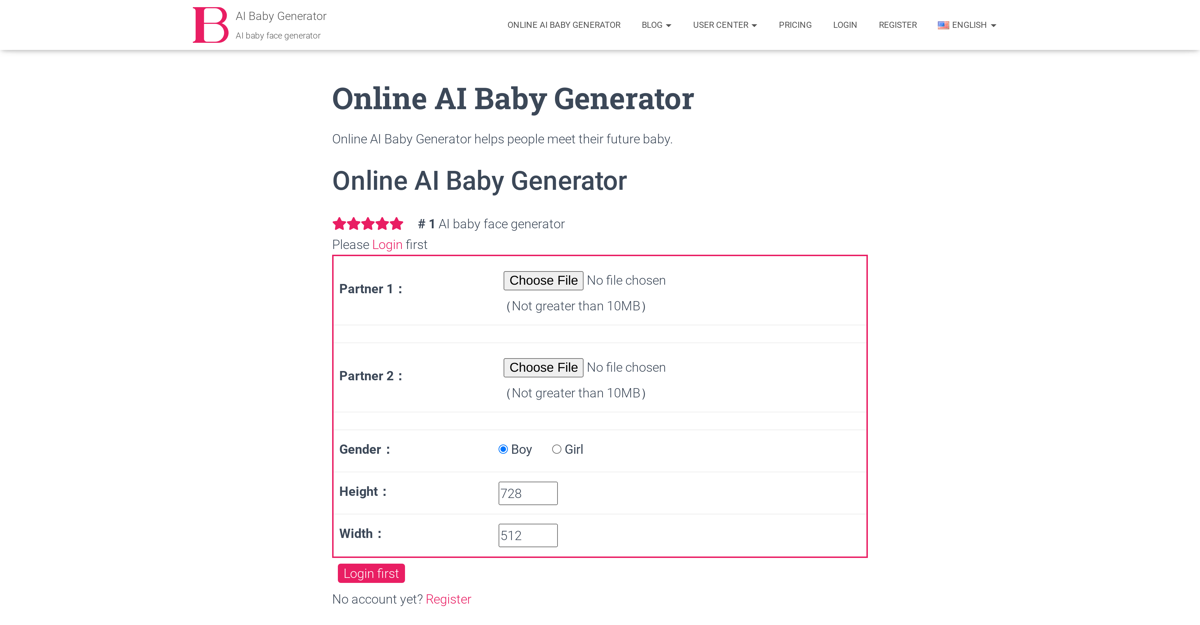
Task: Click Register in the navigation bar
Action: pos(897,25)
